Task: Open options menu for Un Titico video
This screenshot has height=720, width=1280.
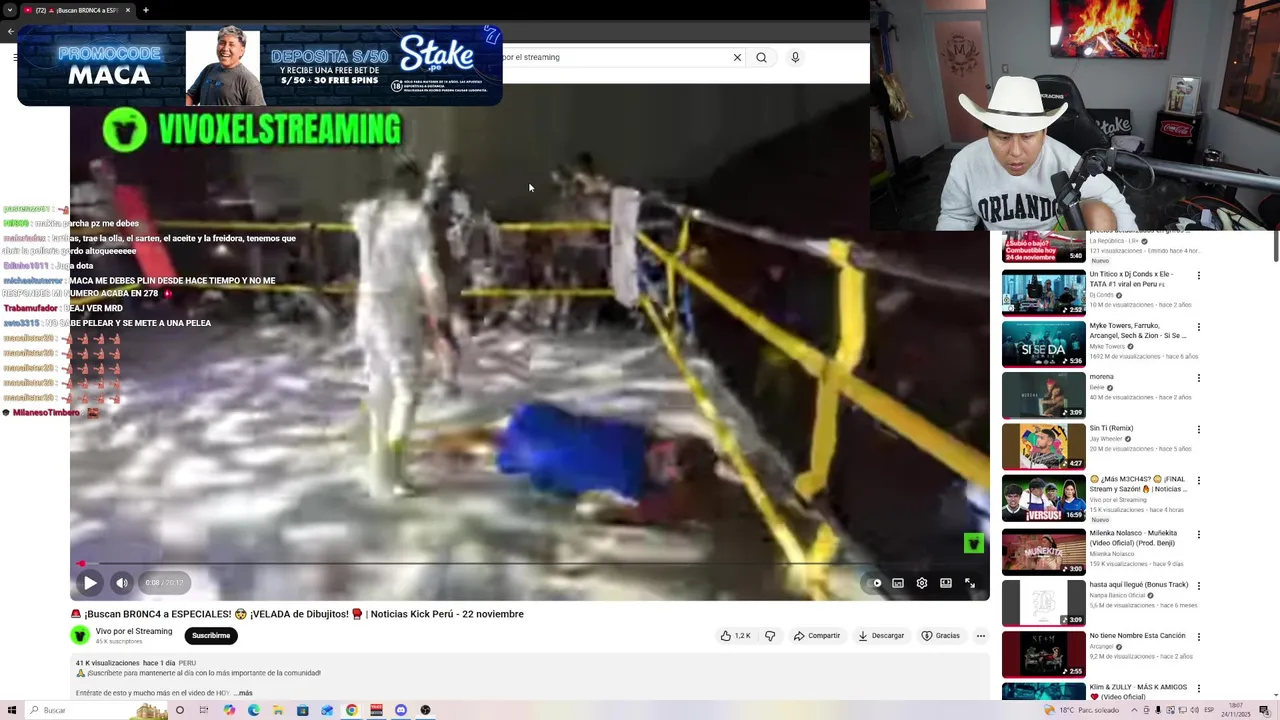Action: (x=1198, y=276)
